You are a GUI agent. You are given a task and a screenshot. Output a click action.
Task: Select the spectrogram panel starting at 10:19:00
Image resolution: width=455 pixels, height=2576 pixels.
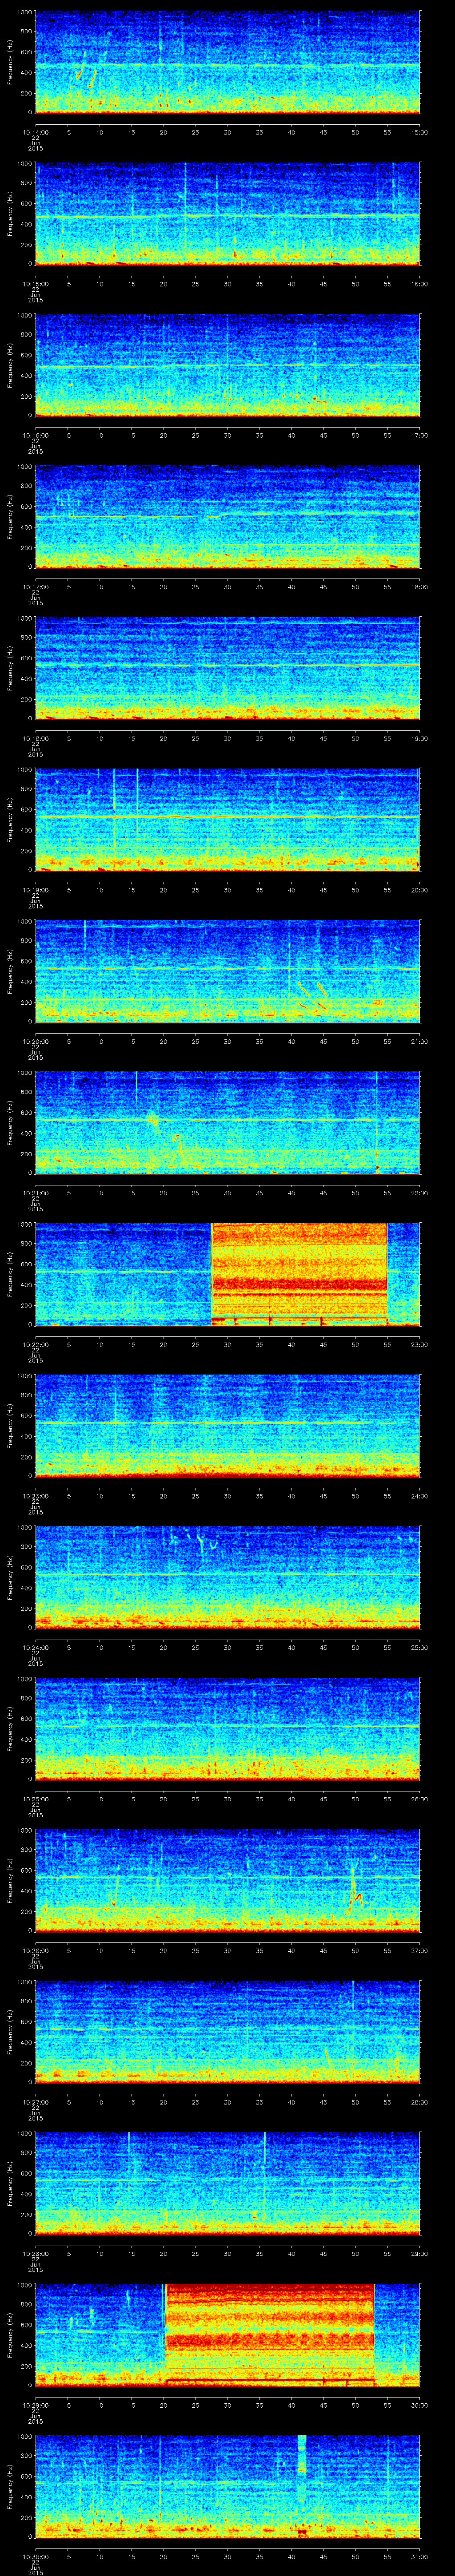click(228, 820)
